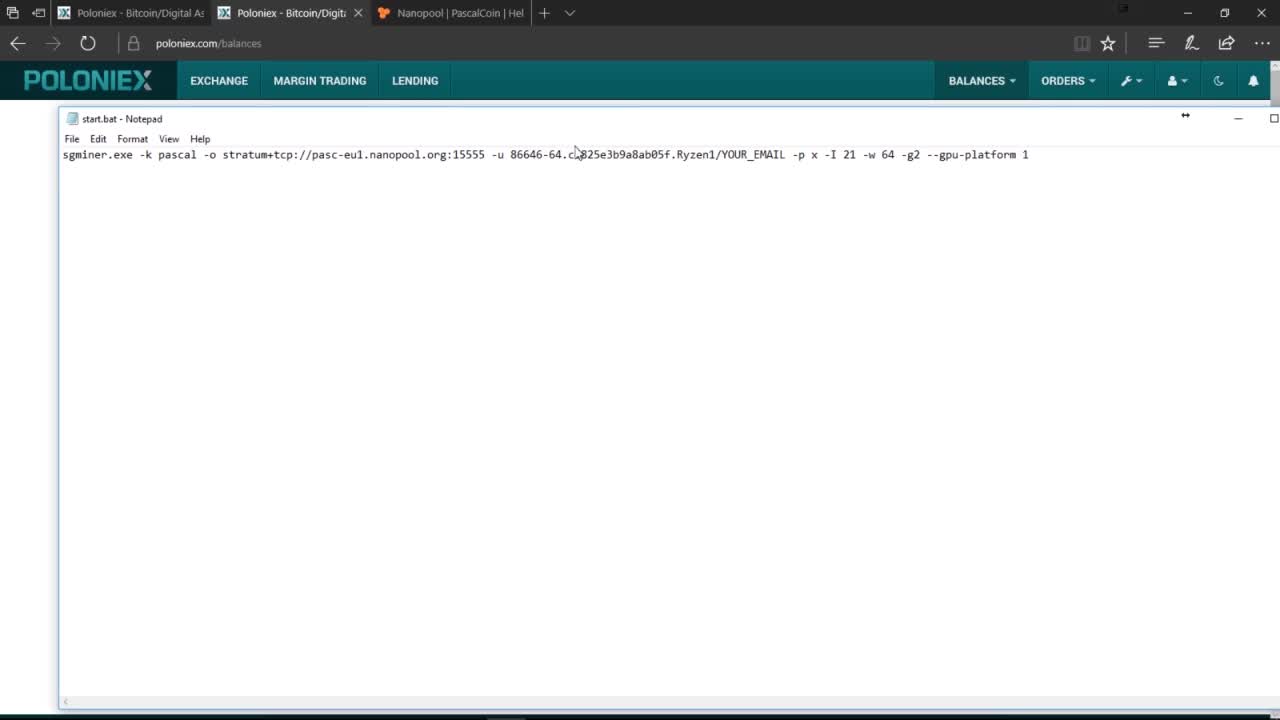Viewport: 1280px width, 720px height.
Task: Click the set tabs aside icon
Action: pos(39,13)
